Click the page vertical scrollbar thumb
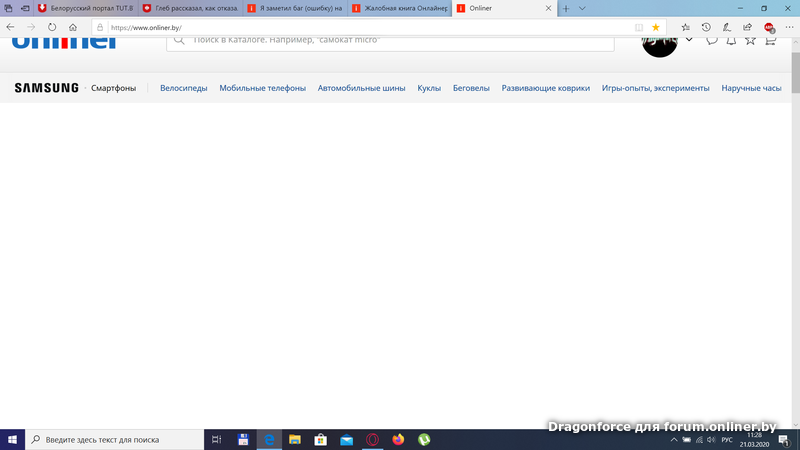The width and height of the screenshot is (800, 450). 795,71
